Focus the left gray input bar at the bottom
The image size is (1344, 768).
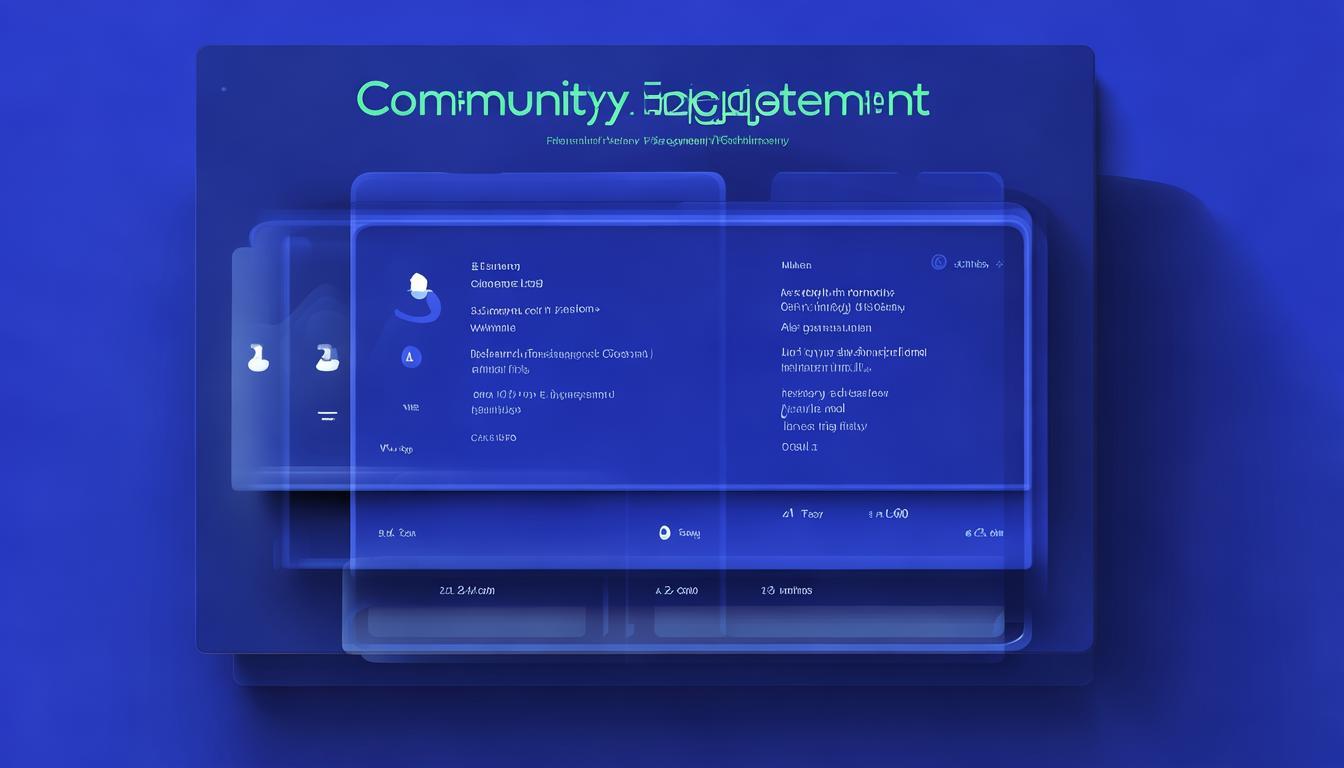click(x=476, y=622)
